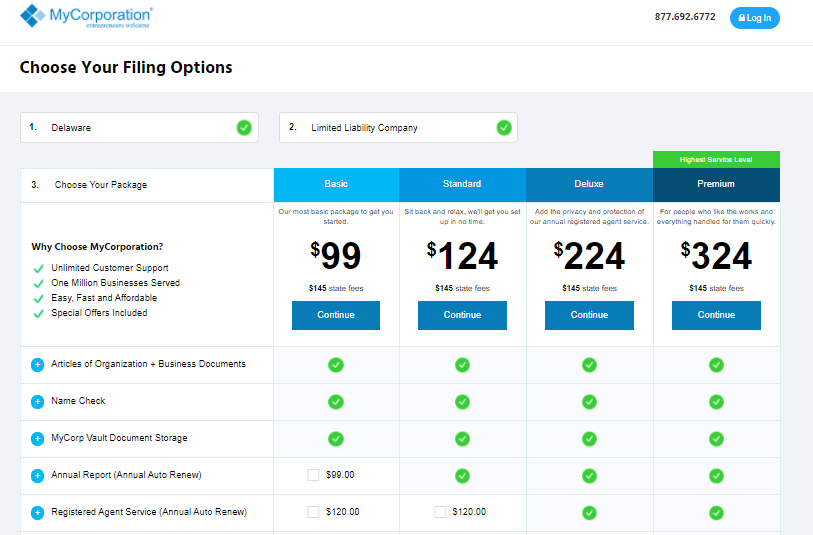This screenshot has width=813, height=535.
Task: Click the MyCorporation logo
Action: pos(87,16)
